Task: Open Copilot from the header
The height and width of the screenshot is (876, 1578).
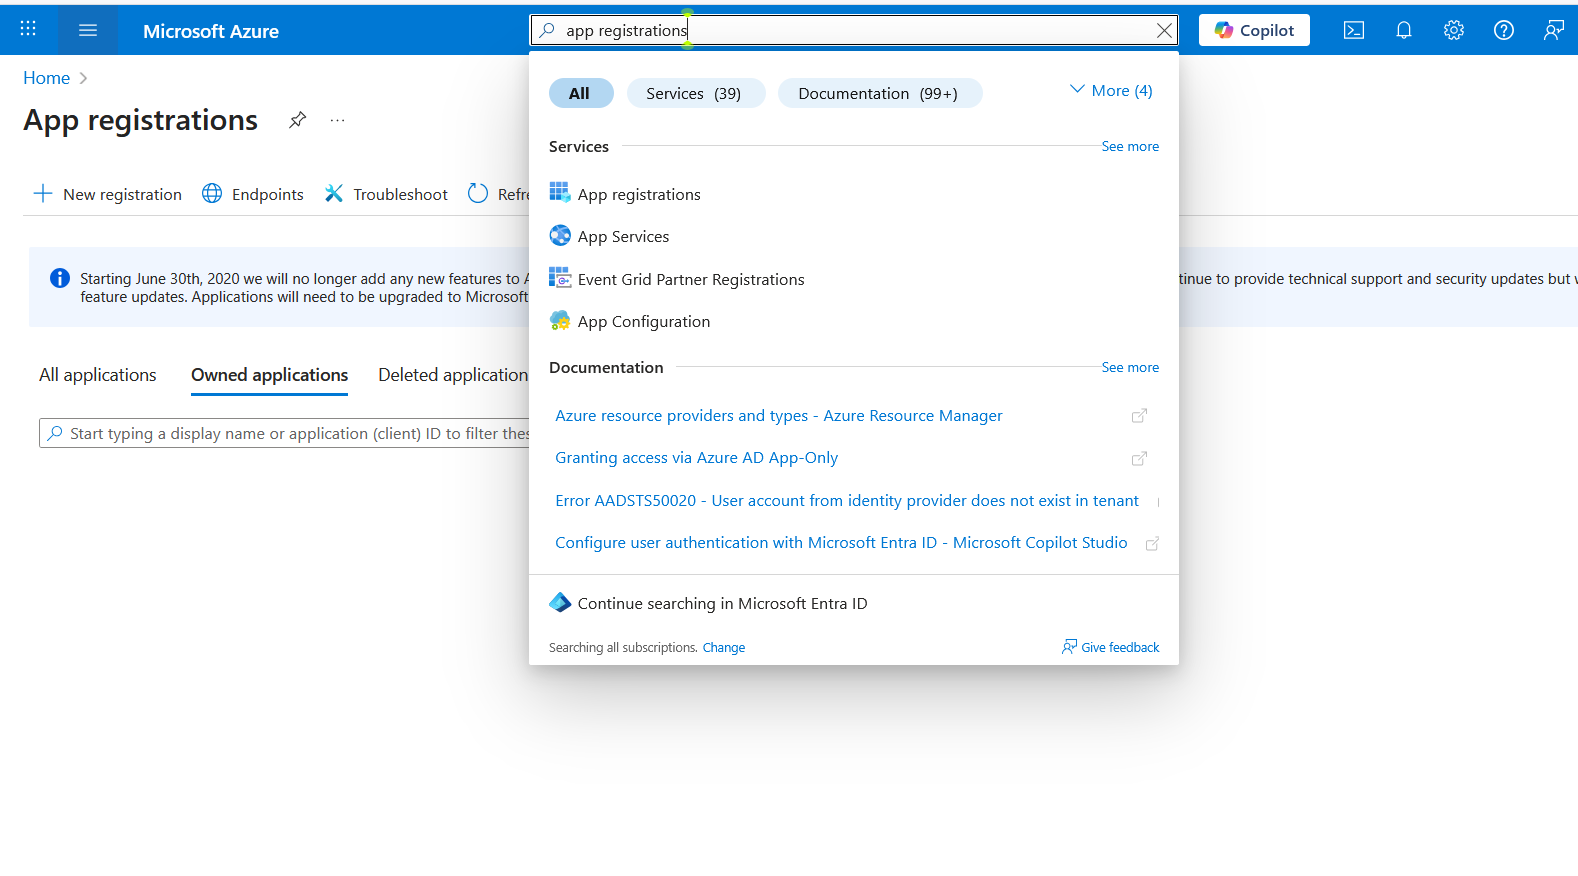Action: tap(1254, 30)
